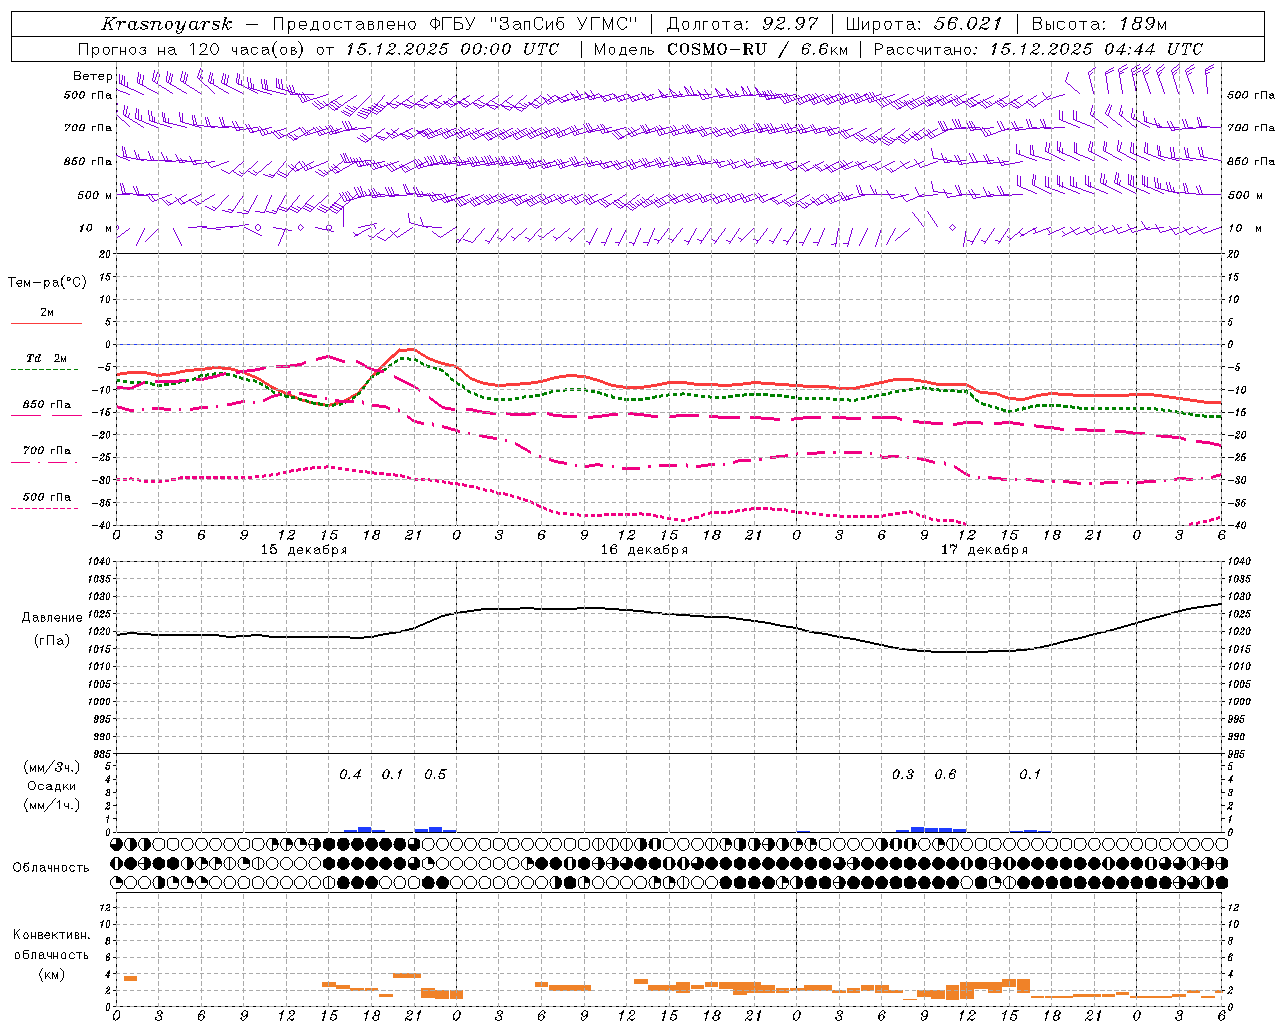The image size is (1280, 1024).
Task: Click the 0.5 precipitation value
Action: coord(435,774)
